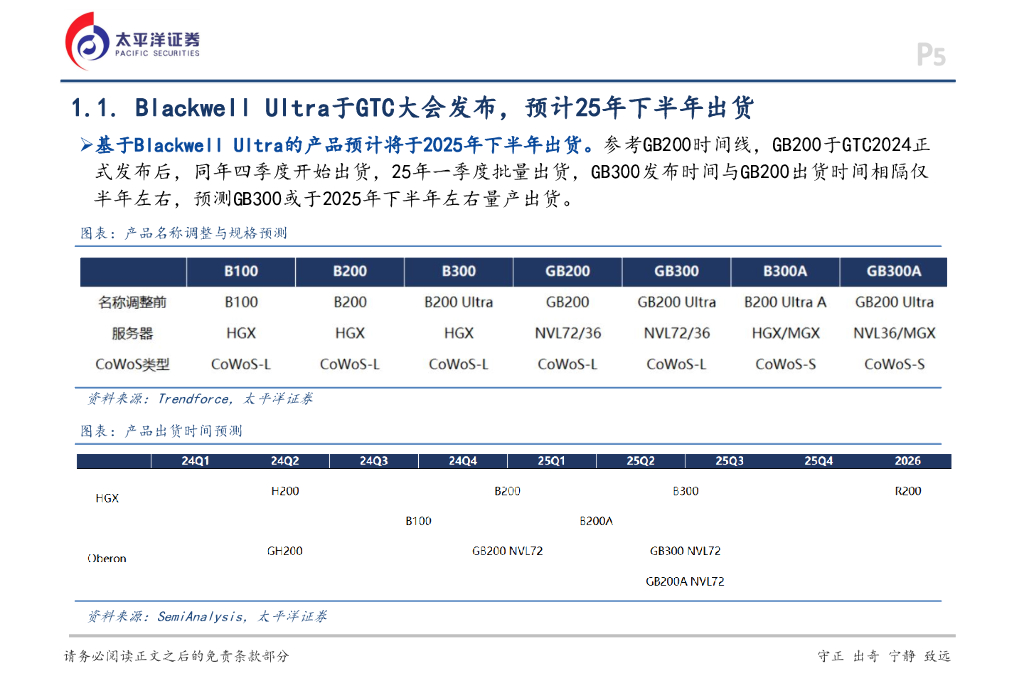Click the 'CoWoS-L' cell under B100
Image resolution: width=1024 pixels, height=686 pixels.
pyautogui.click(x=241, y=365)
